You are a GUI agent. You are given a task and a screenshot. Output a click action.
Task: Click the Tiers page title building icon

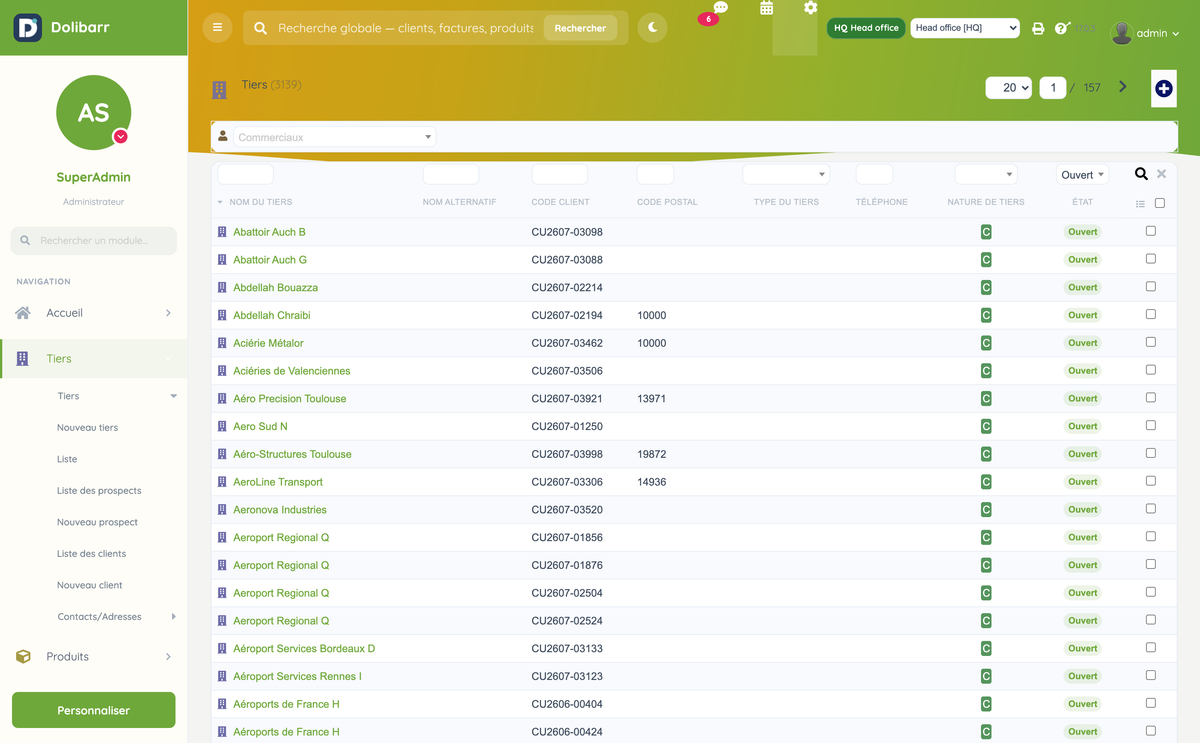219,90
